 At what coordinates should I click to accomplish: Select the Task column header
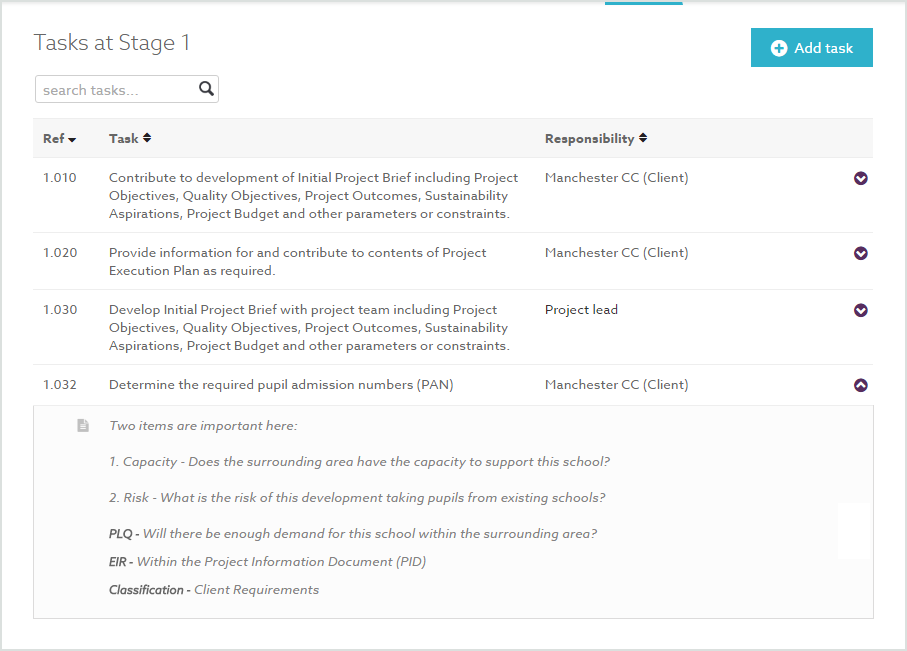124,139
